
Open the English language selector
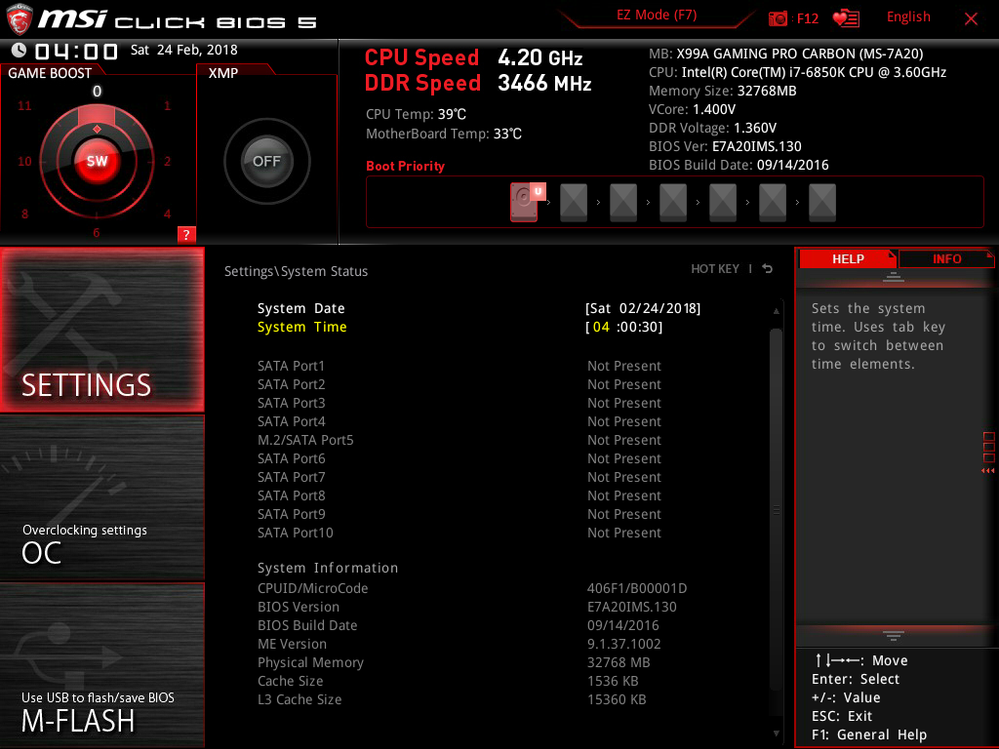click(x=908, y=16)
